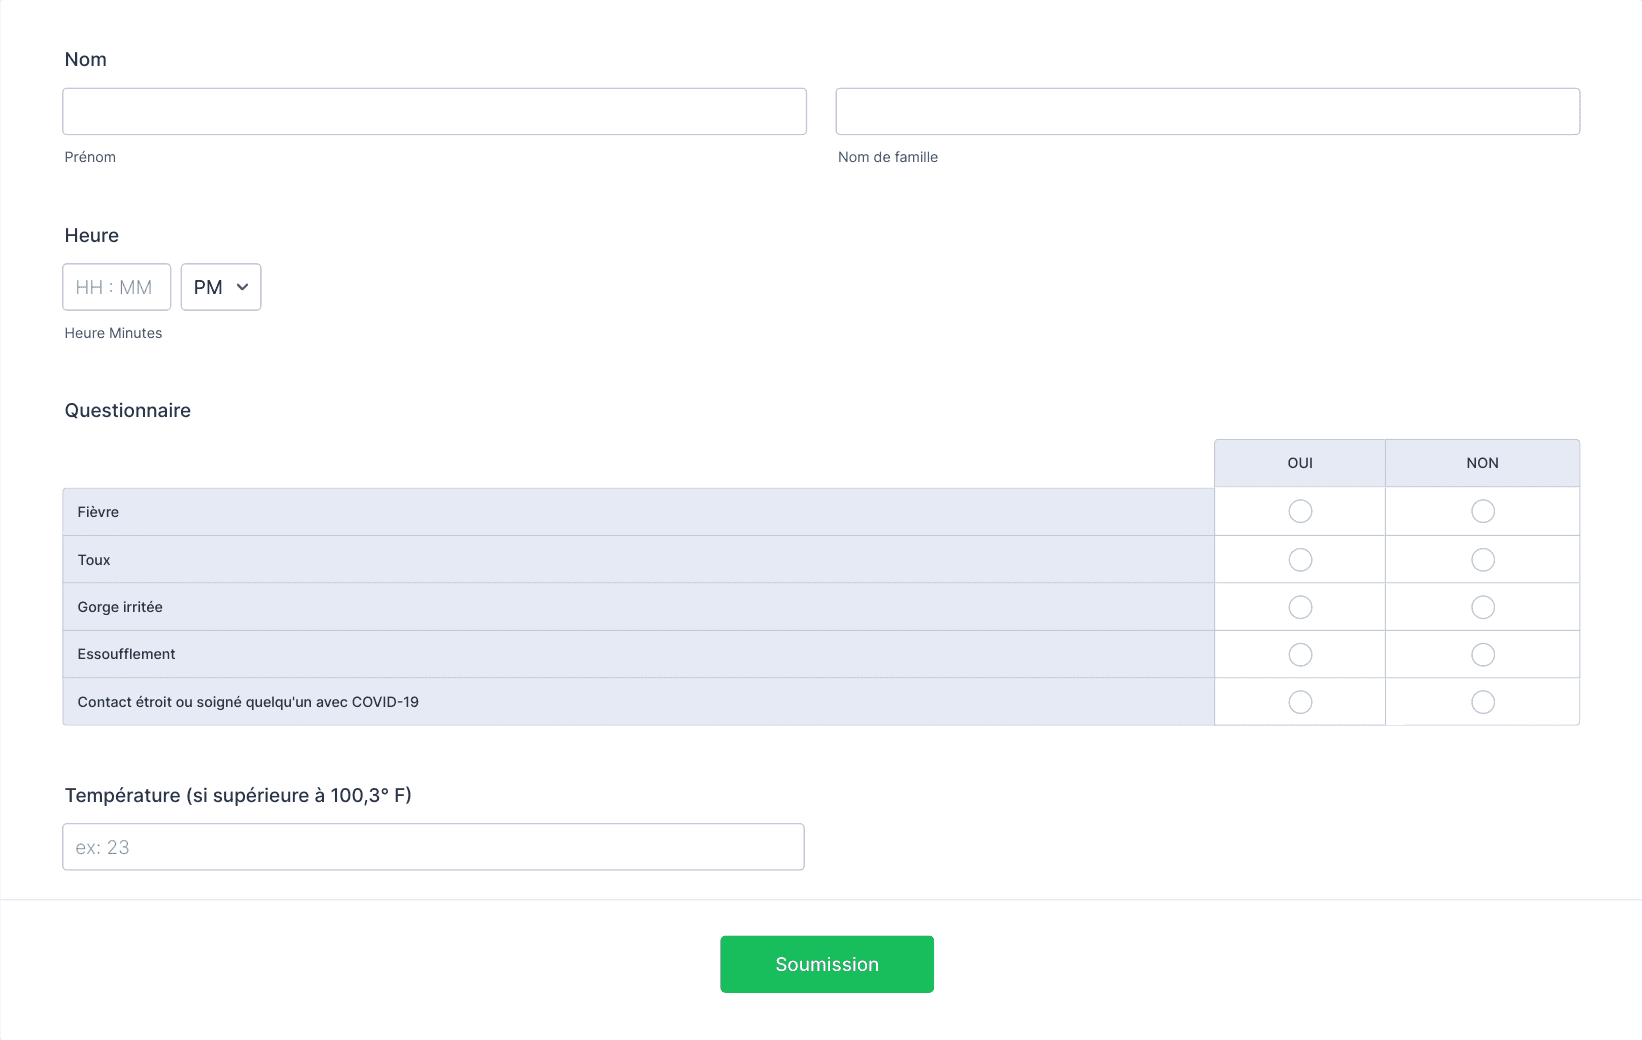Choose NON for Toux

(1482, 560)
